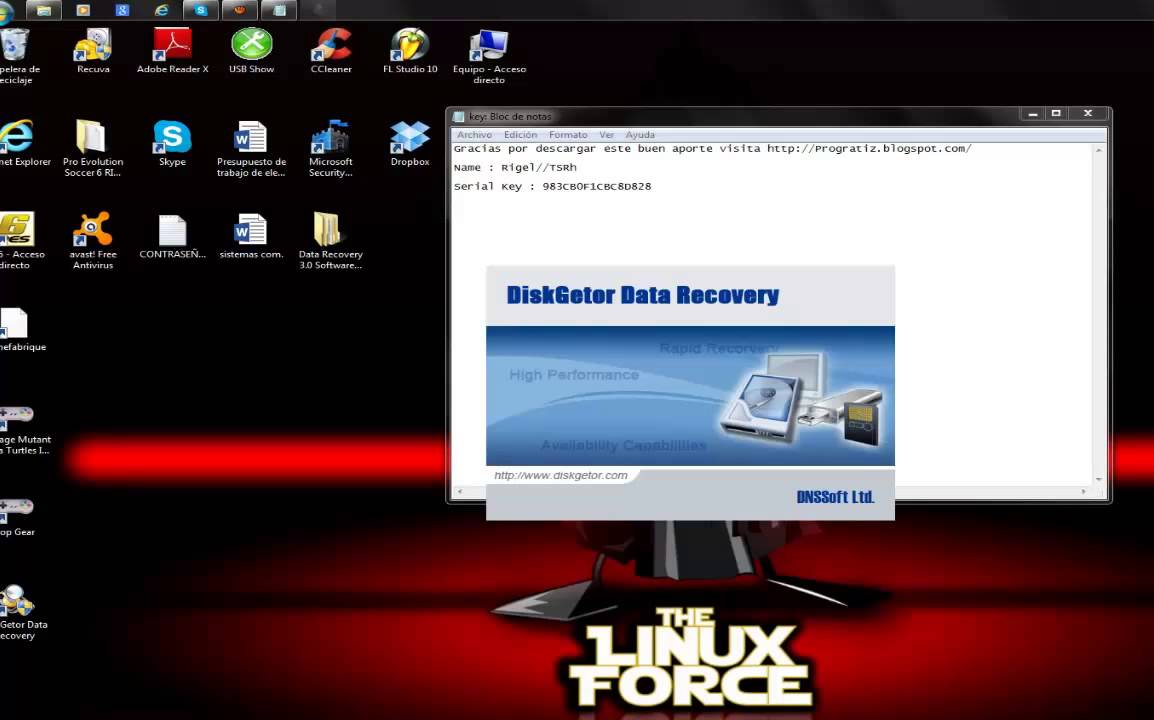The width and height of the screenshot is (1154, 720).
Task: Open the PES 6 Acceso directo icon
Action: 21,241
